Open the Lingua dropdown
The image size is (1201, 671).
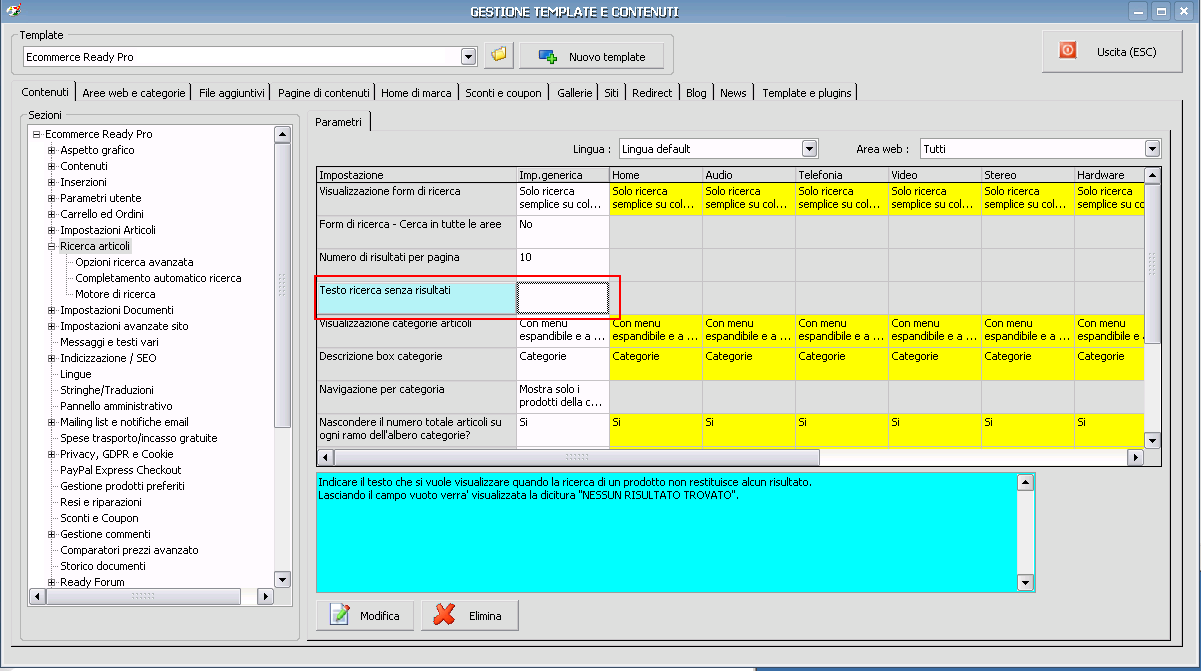pyautogui.click(x=809, y=149)
